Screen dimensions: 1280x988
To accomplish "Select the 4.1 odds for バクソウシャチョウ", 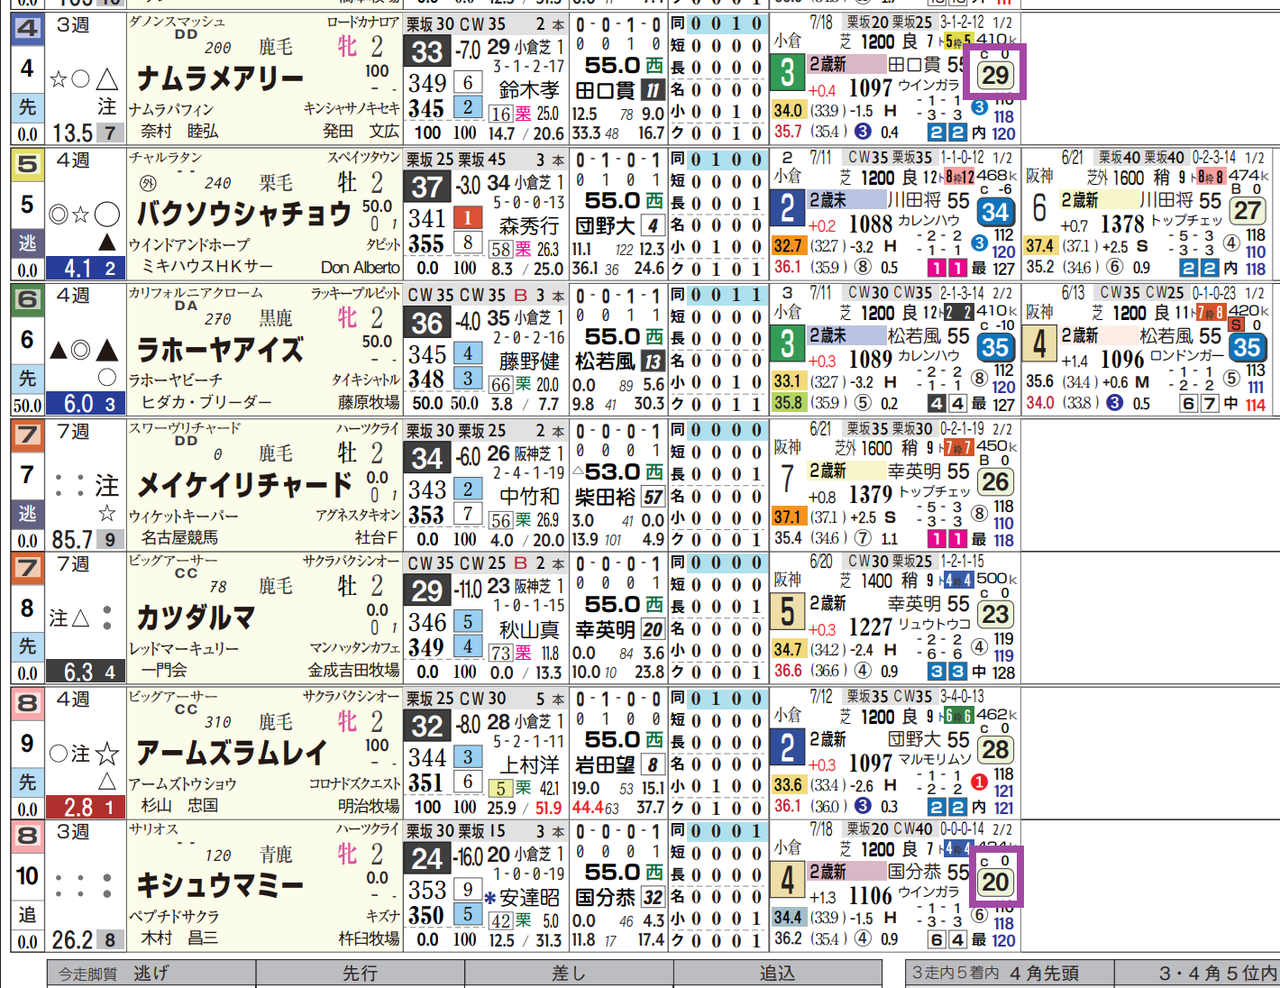I will click(x=78, y=268).
